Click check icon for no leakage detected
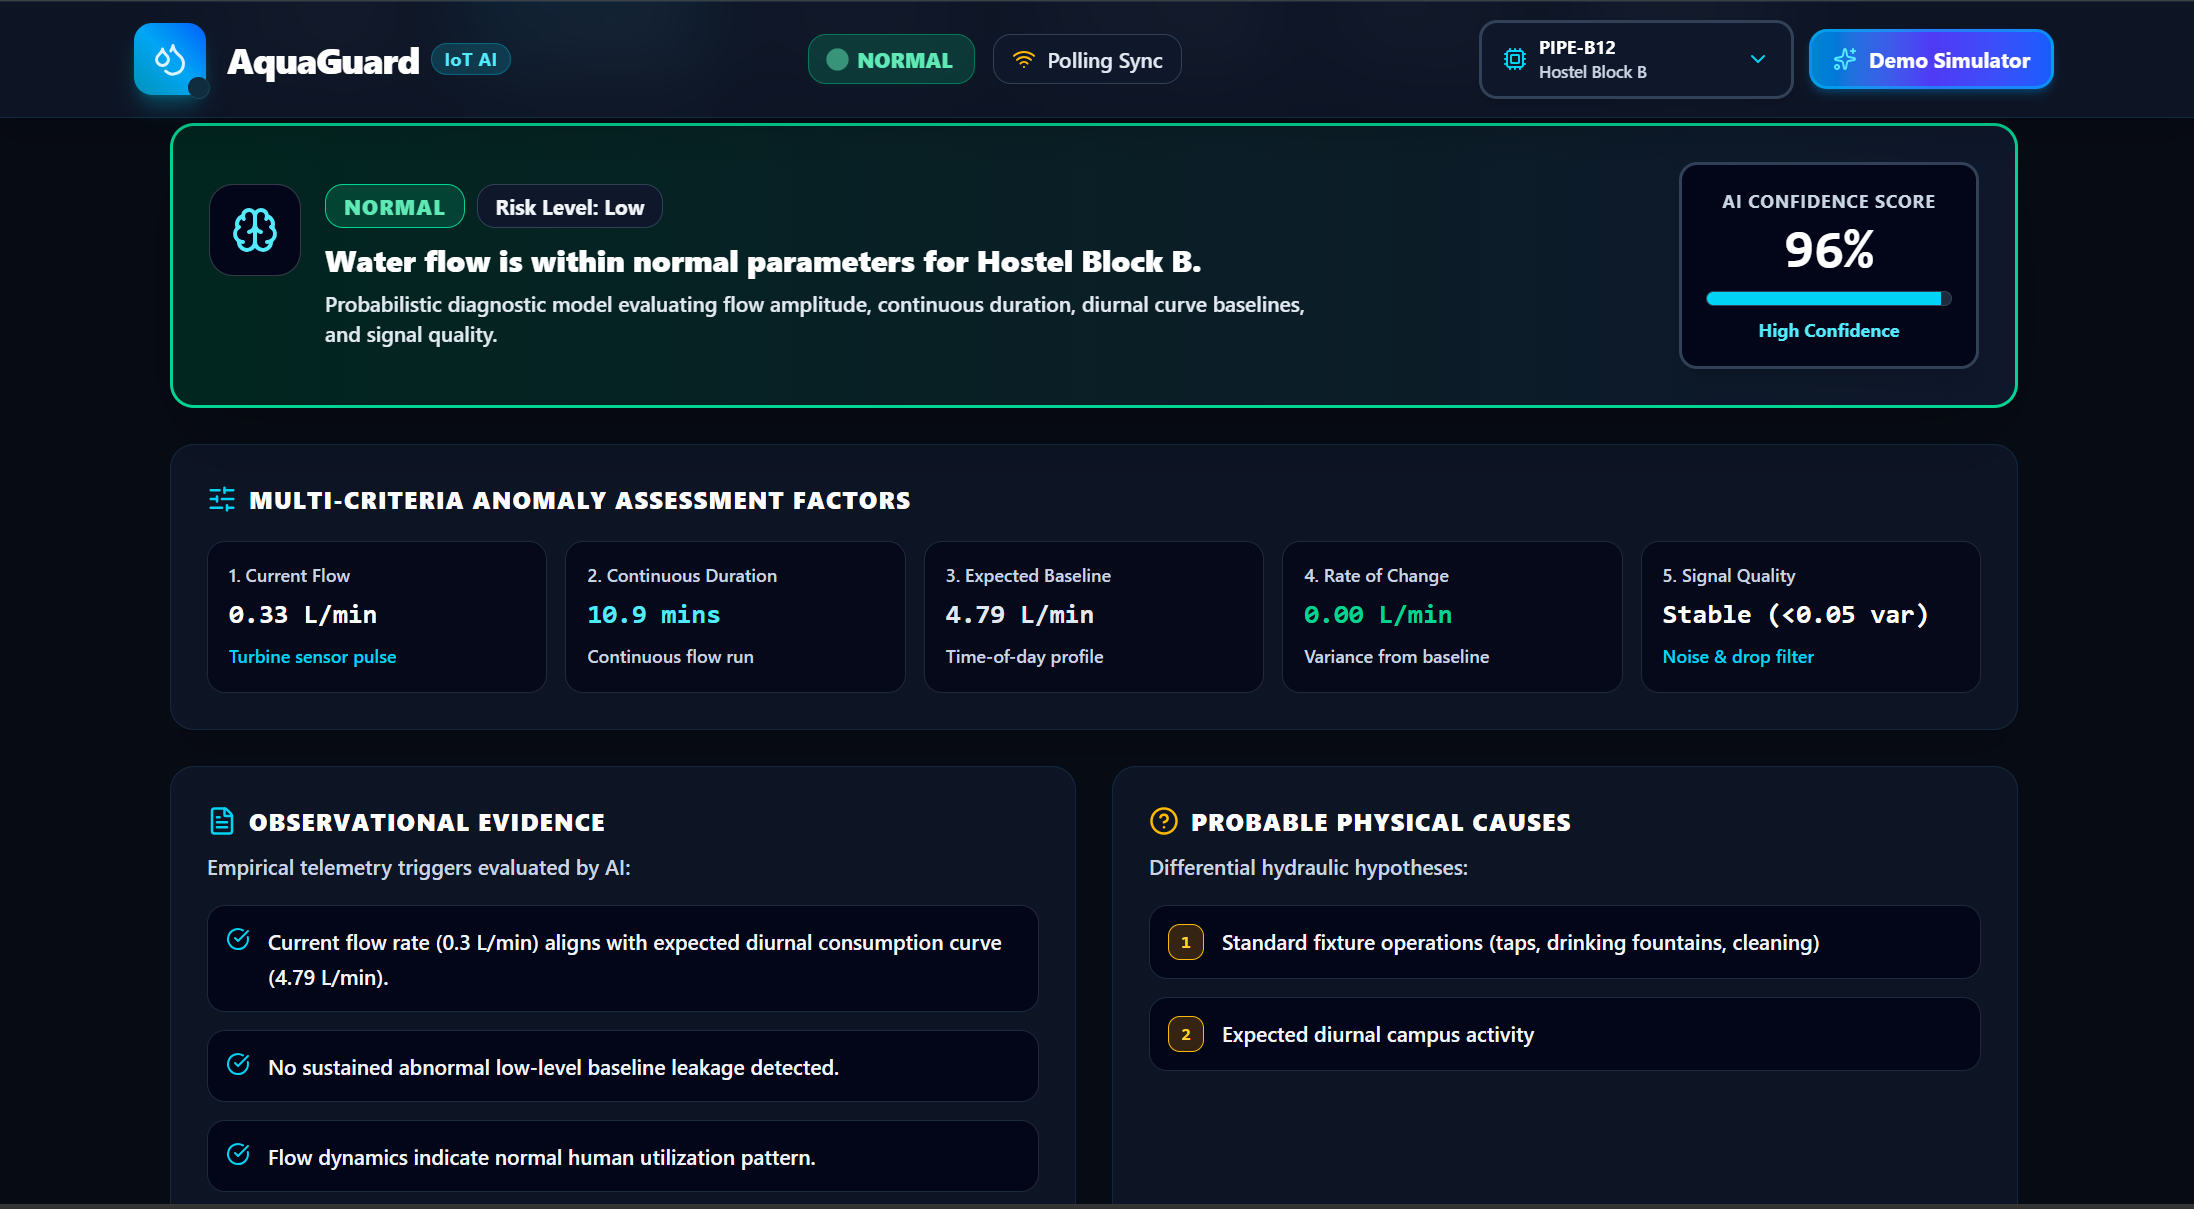This screenshot has height=1209, width=2194. (239, 1064)
